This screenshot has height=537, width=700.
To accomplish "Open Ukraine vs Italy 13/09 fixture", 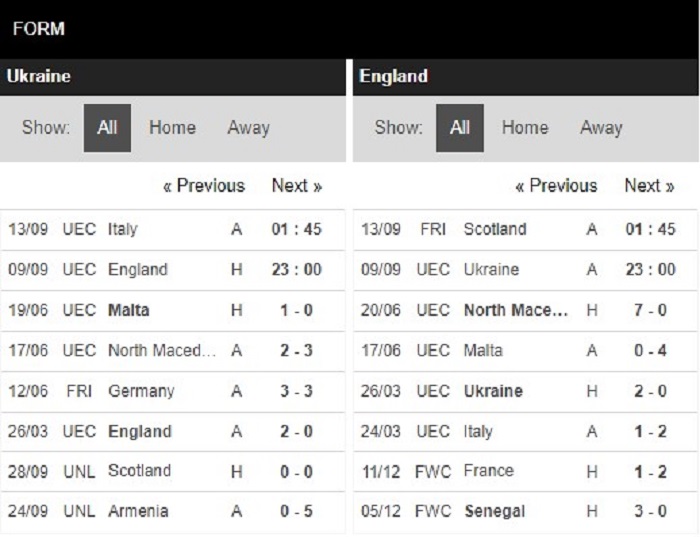I will click(172, 229).
